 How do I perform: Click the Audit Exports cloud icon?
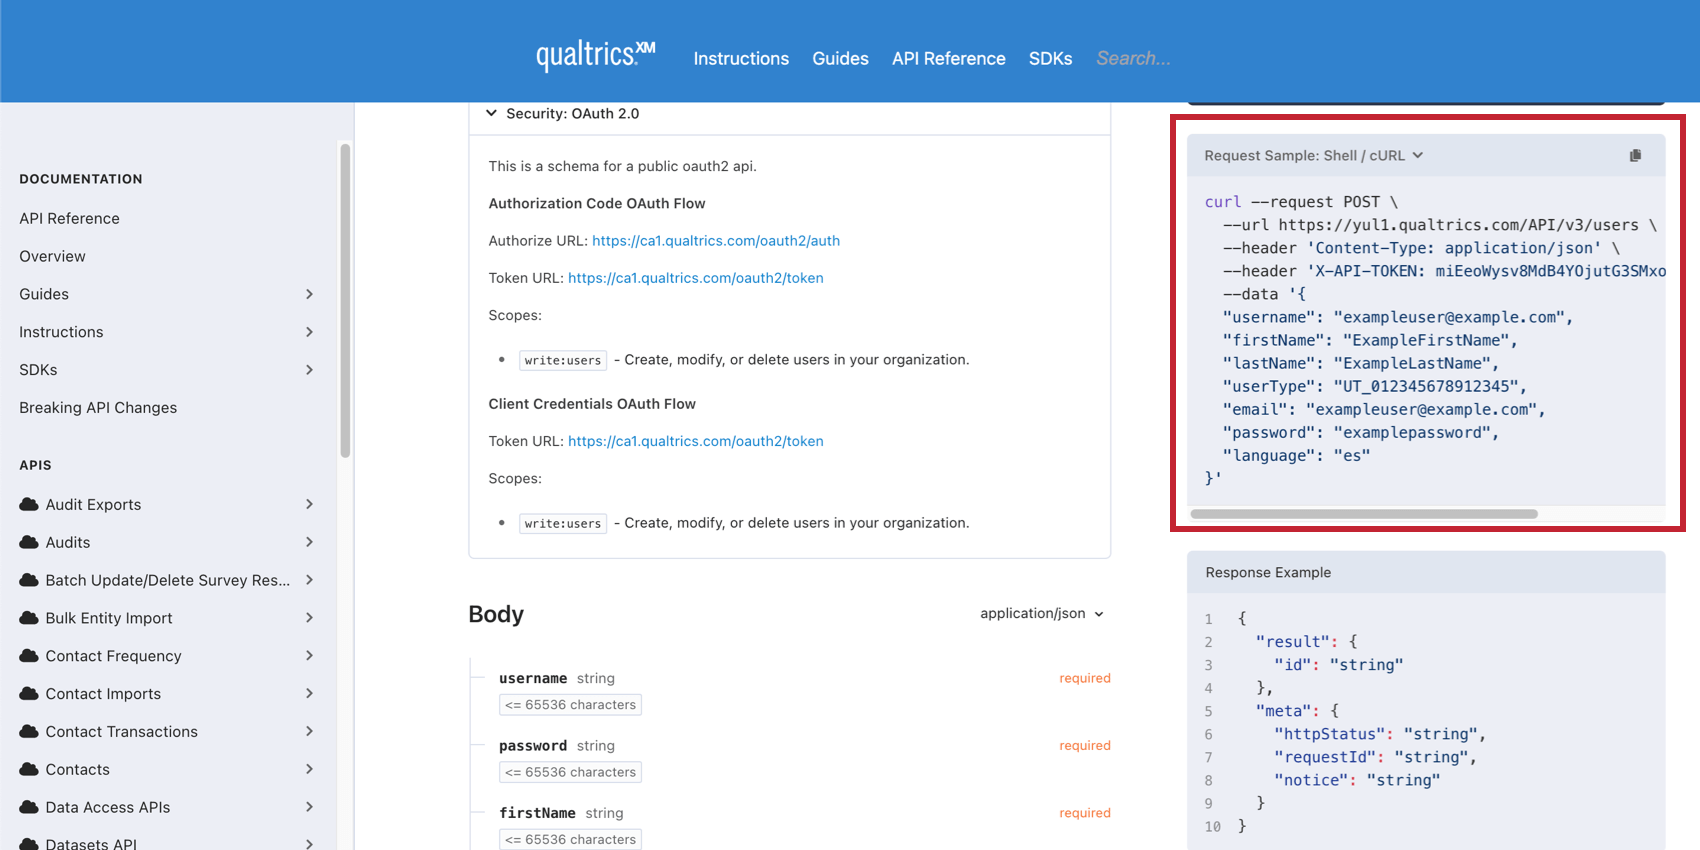pyautogui.click(x=29, y=504)
